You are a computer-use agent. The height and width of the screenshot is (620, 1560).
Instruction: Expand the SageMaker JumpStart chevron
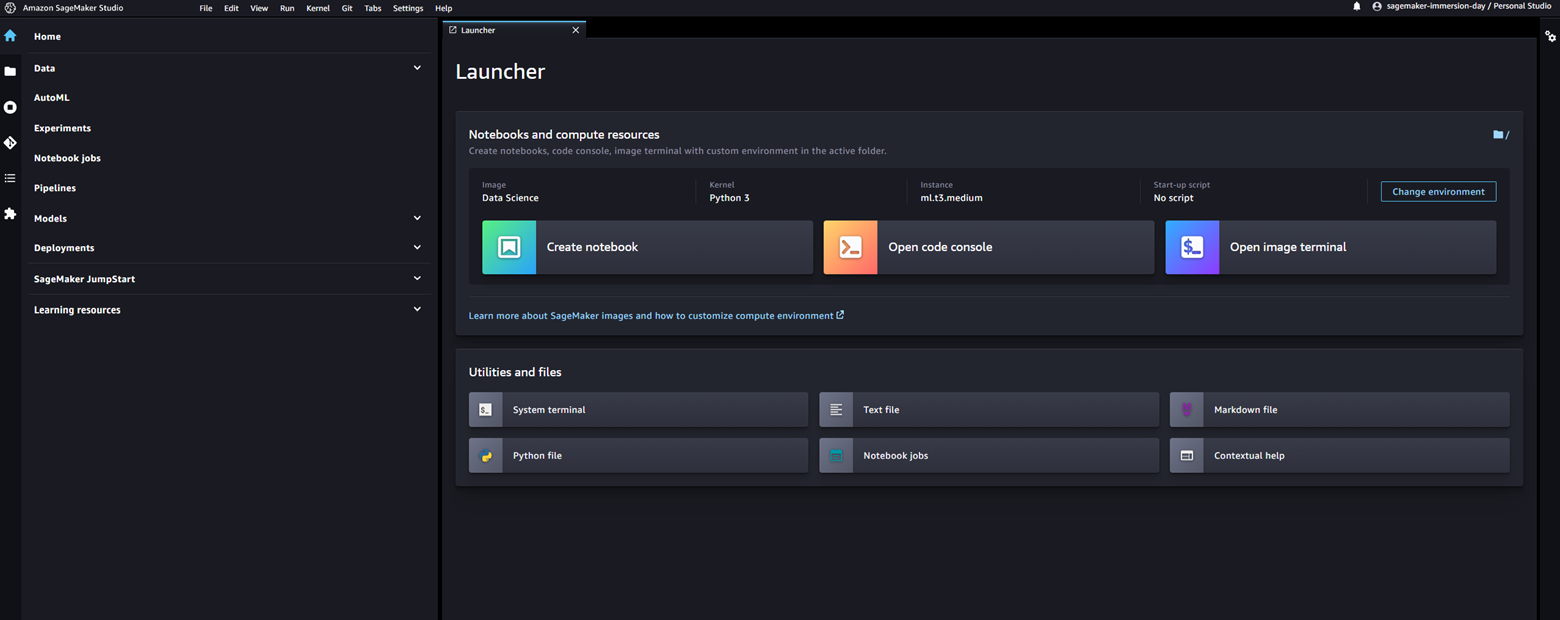click(x=417, y=278)
